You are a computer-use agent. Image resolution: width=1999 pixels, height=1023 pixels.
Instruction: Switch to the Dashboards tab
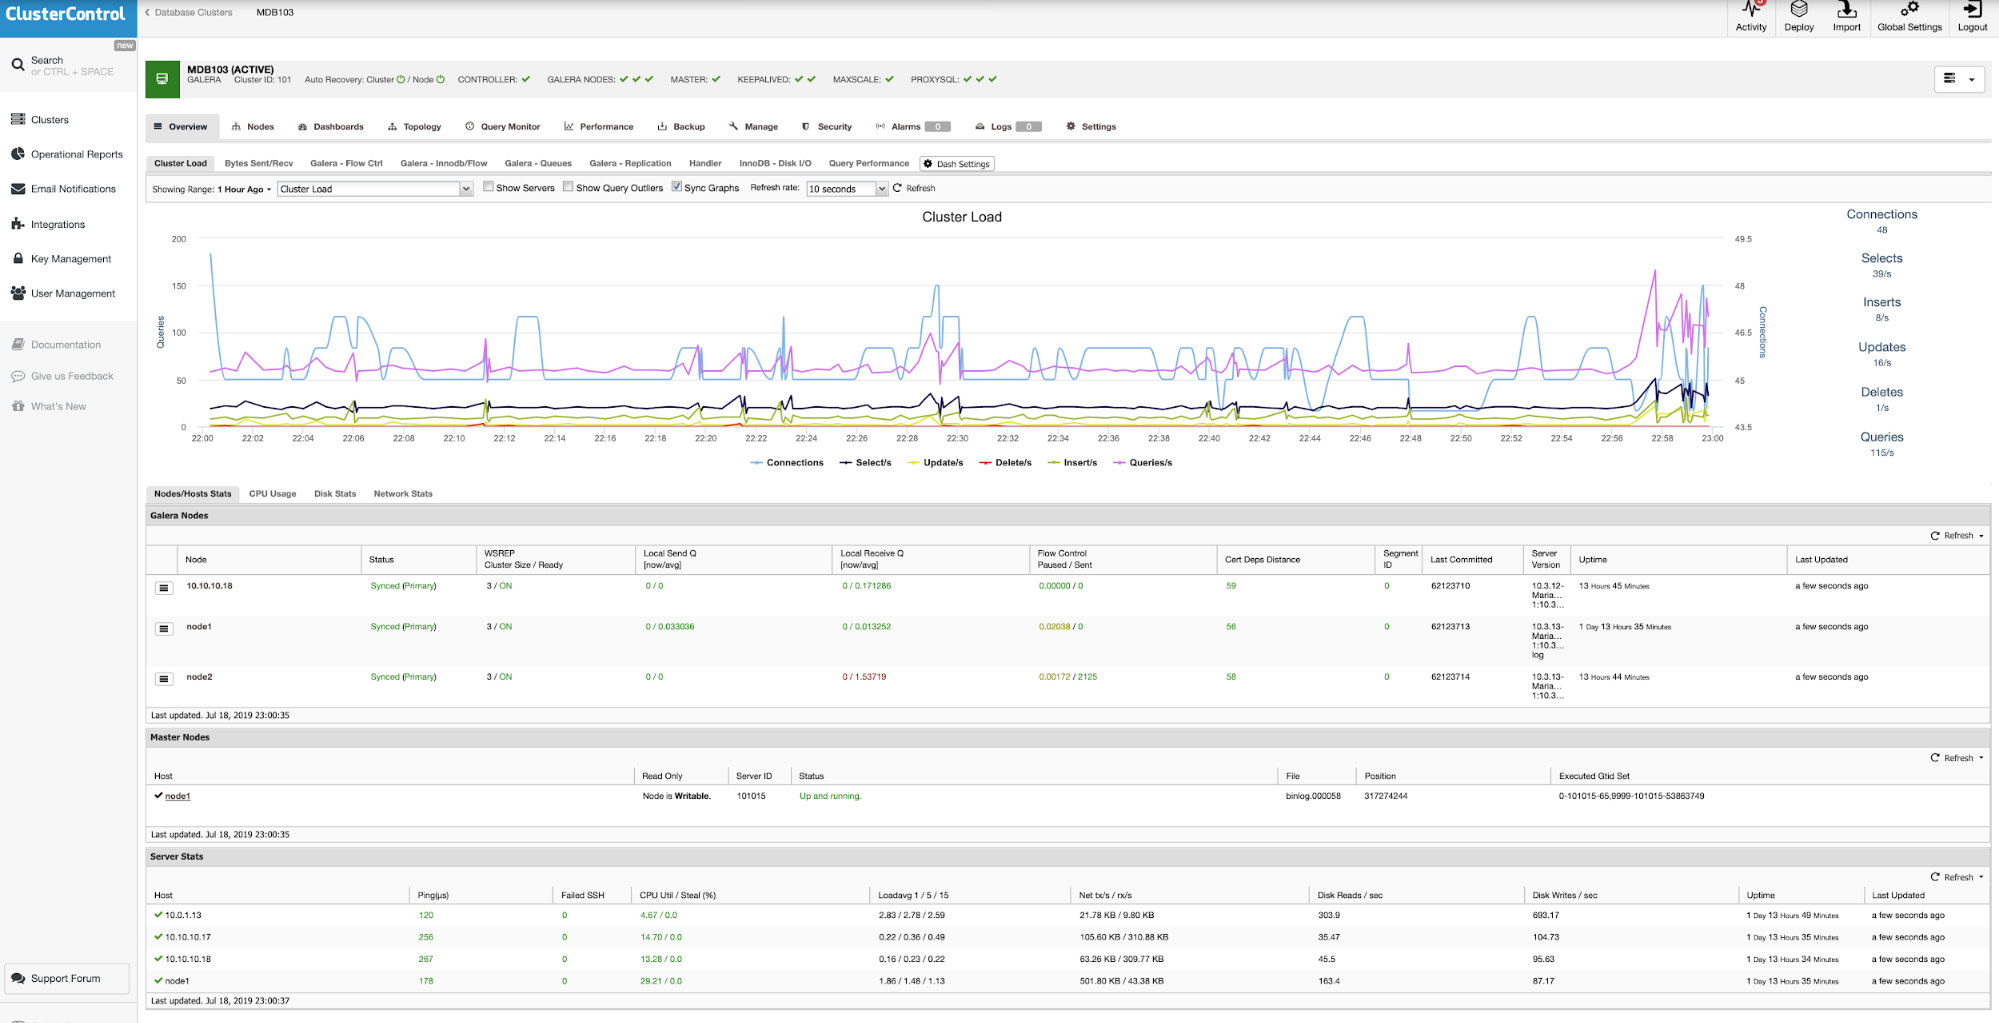[x=331, y=127]
